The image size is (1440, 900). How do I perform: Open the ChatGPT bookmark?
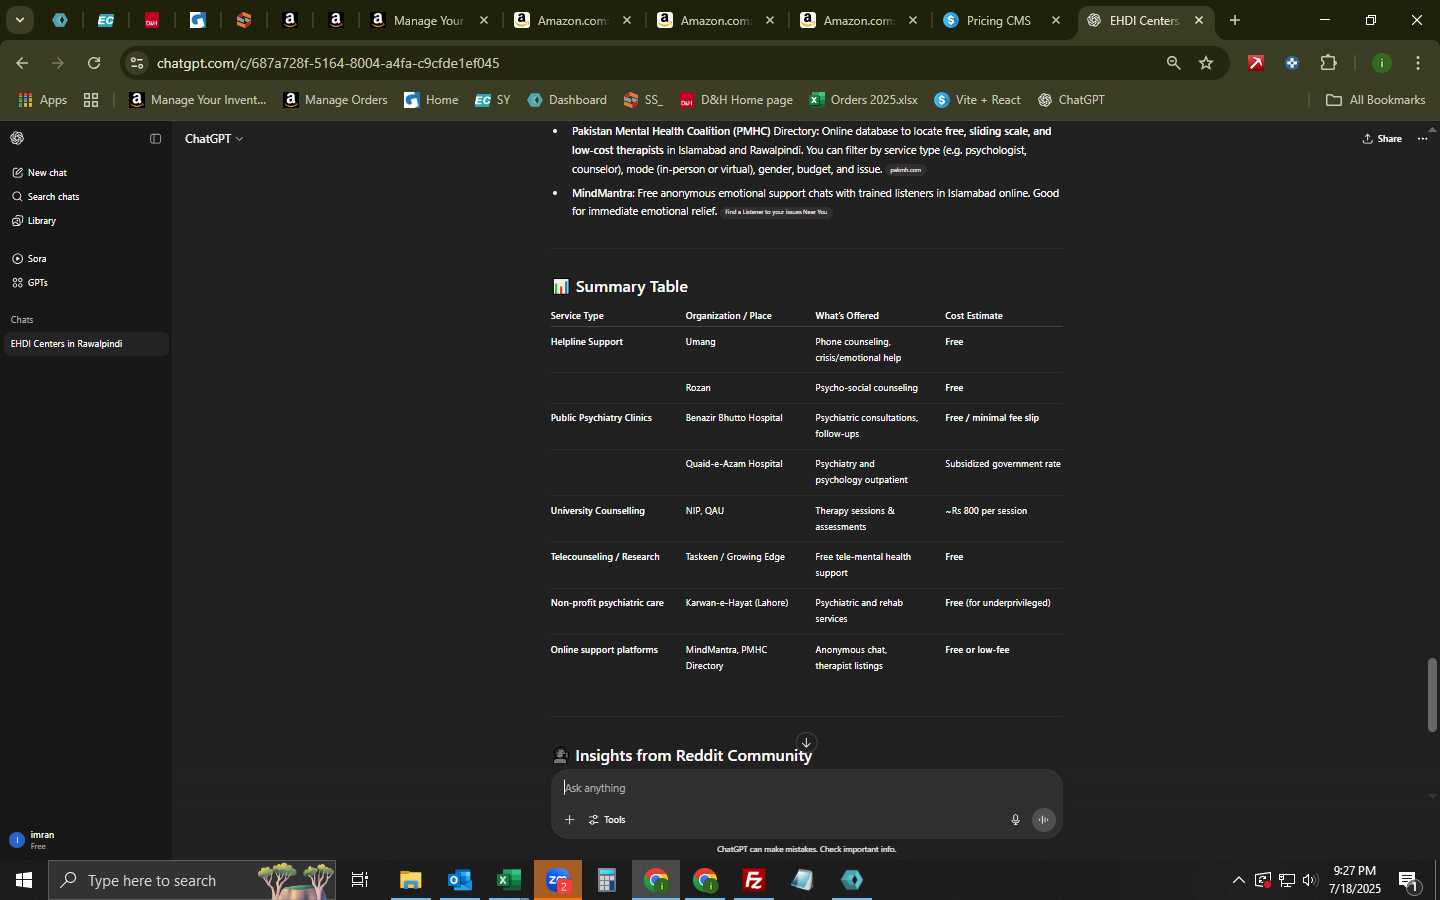1072,100
